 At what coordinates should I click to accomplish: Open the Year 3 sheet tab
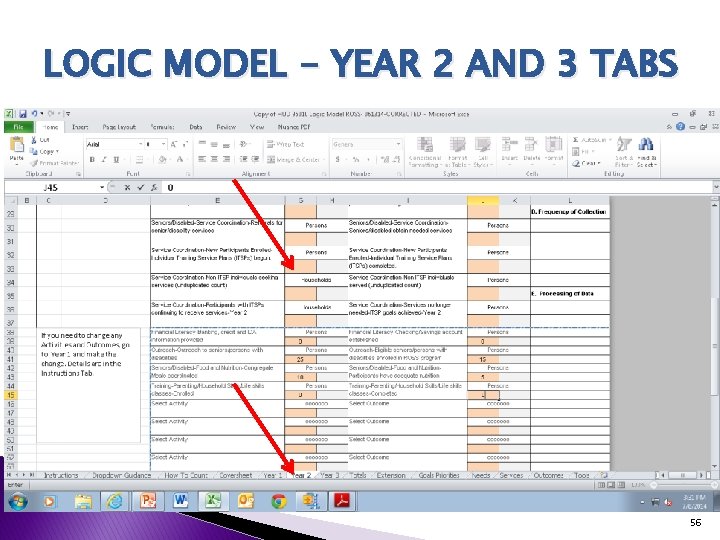point(329,475)
